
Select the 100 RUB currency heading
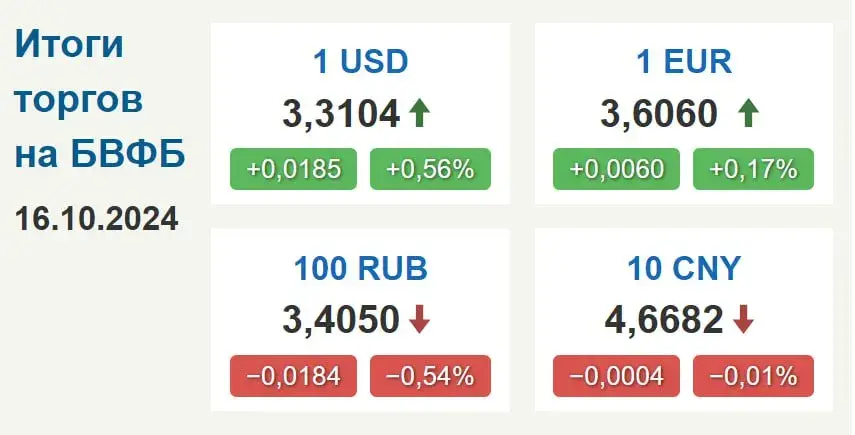tap(360, 268)
